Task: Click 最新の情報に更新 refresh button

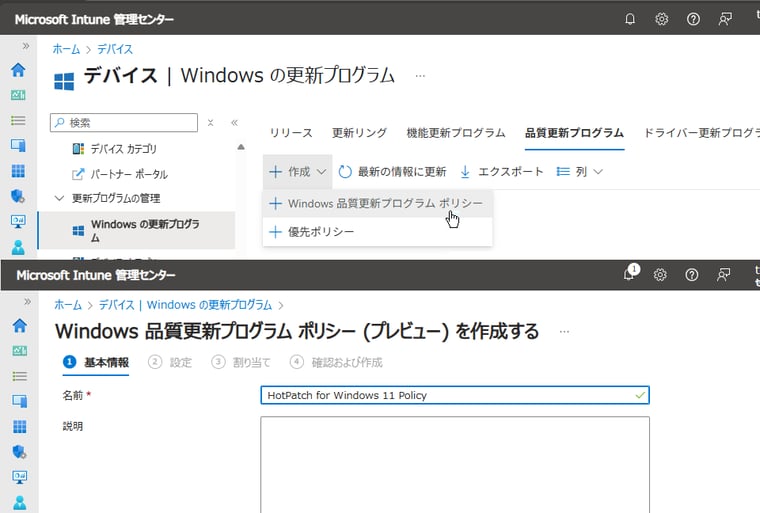Action: coord(392,172)
